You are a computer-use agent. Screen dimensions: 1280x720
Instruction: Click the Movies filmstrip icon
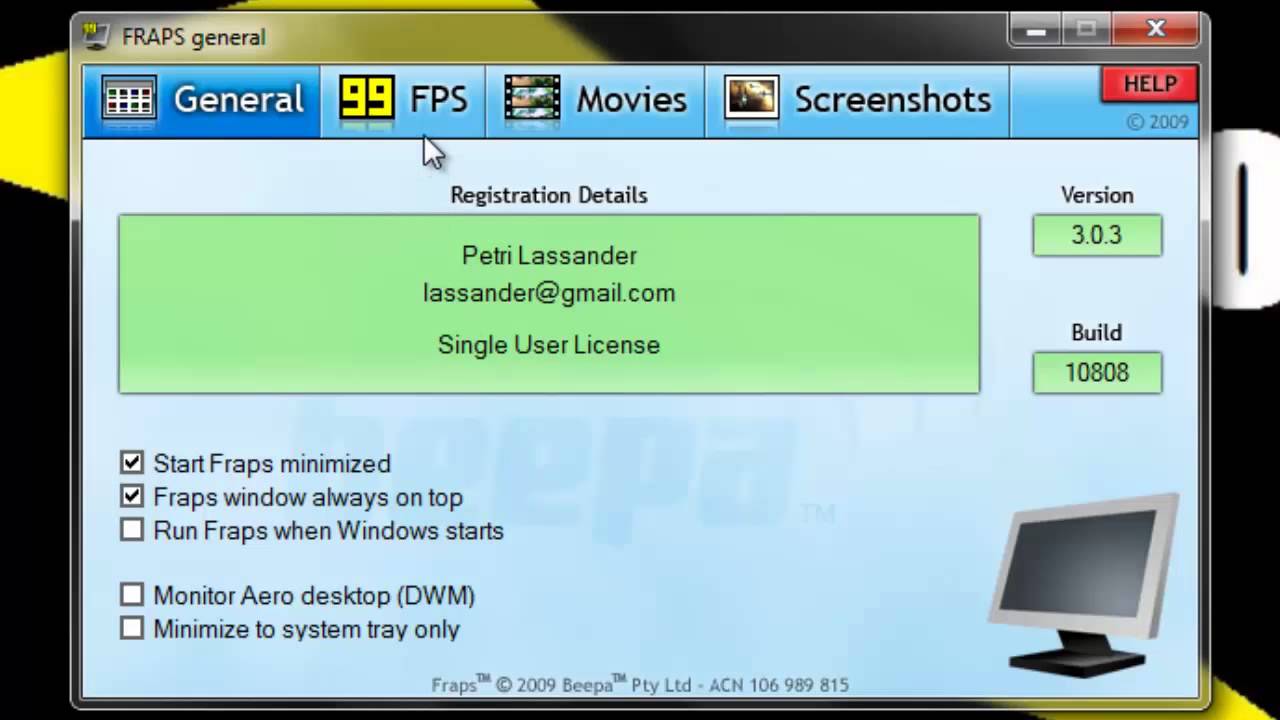532,99
